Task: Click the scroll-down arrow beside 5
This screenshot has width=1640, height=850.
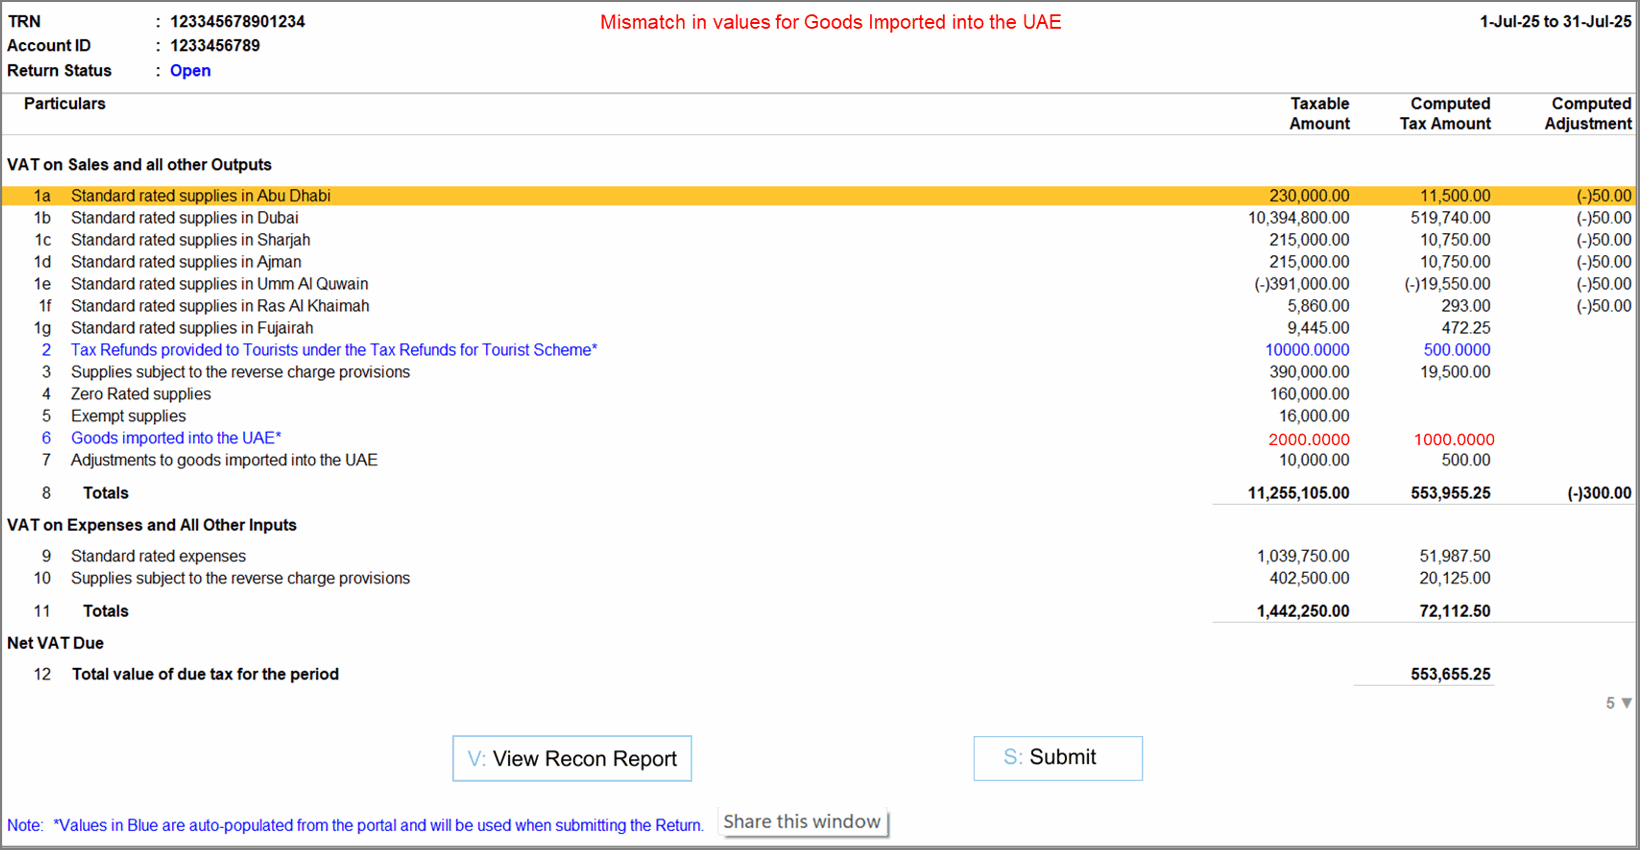Action: click(1626, 703)
